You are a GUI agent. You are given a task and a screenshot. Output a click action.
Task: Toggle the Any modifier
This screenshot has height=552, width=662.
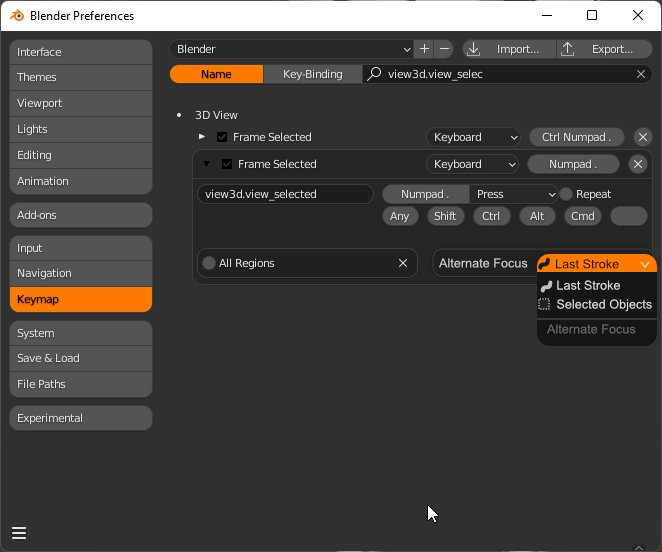tap(400, 216)
